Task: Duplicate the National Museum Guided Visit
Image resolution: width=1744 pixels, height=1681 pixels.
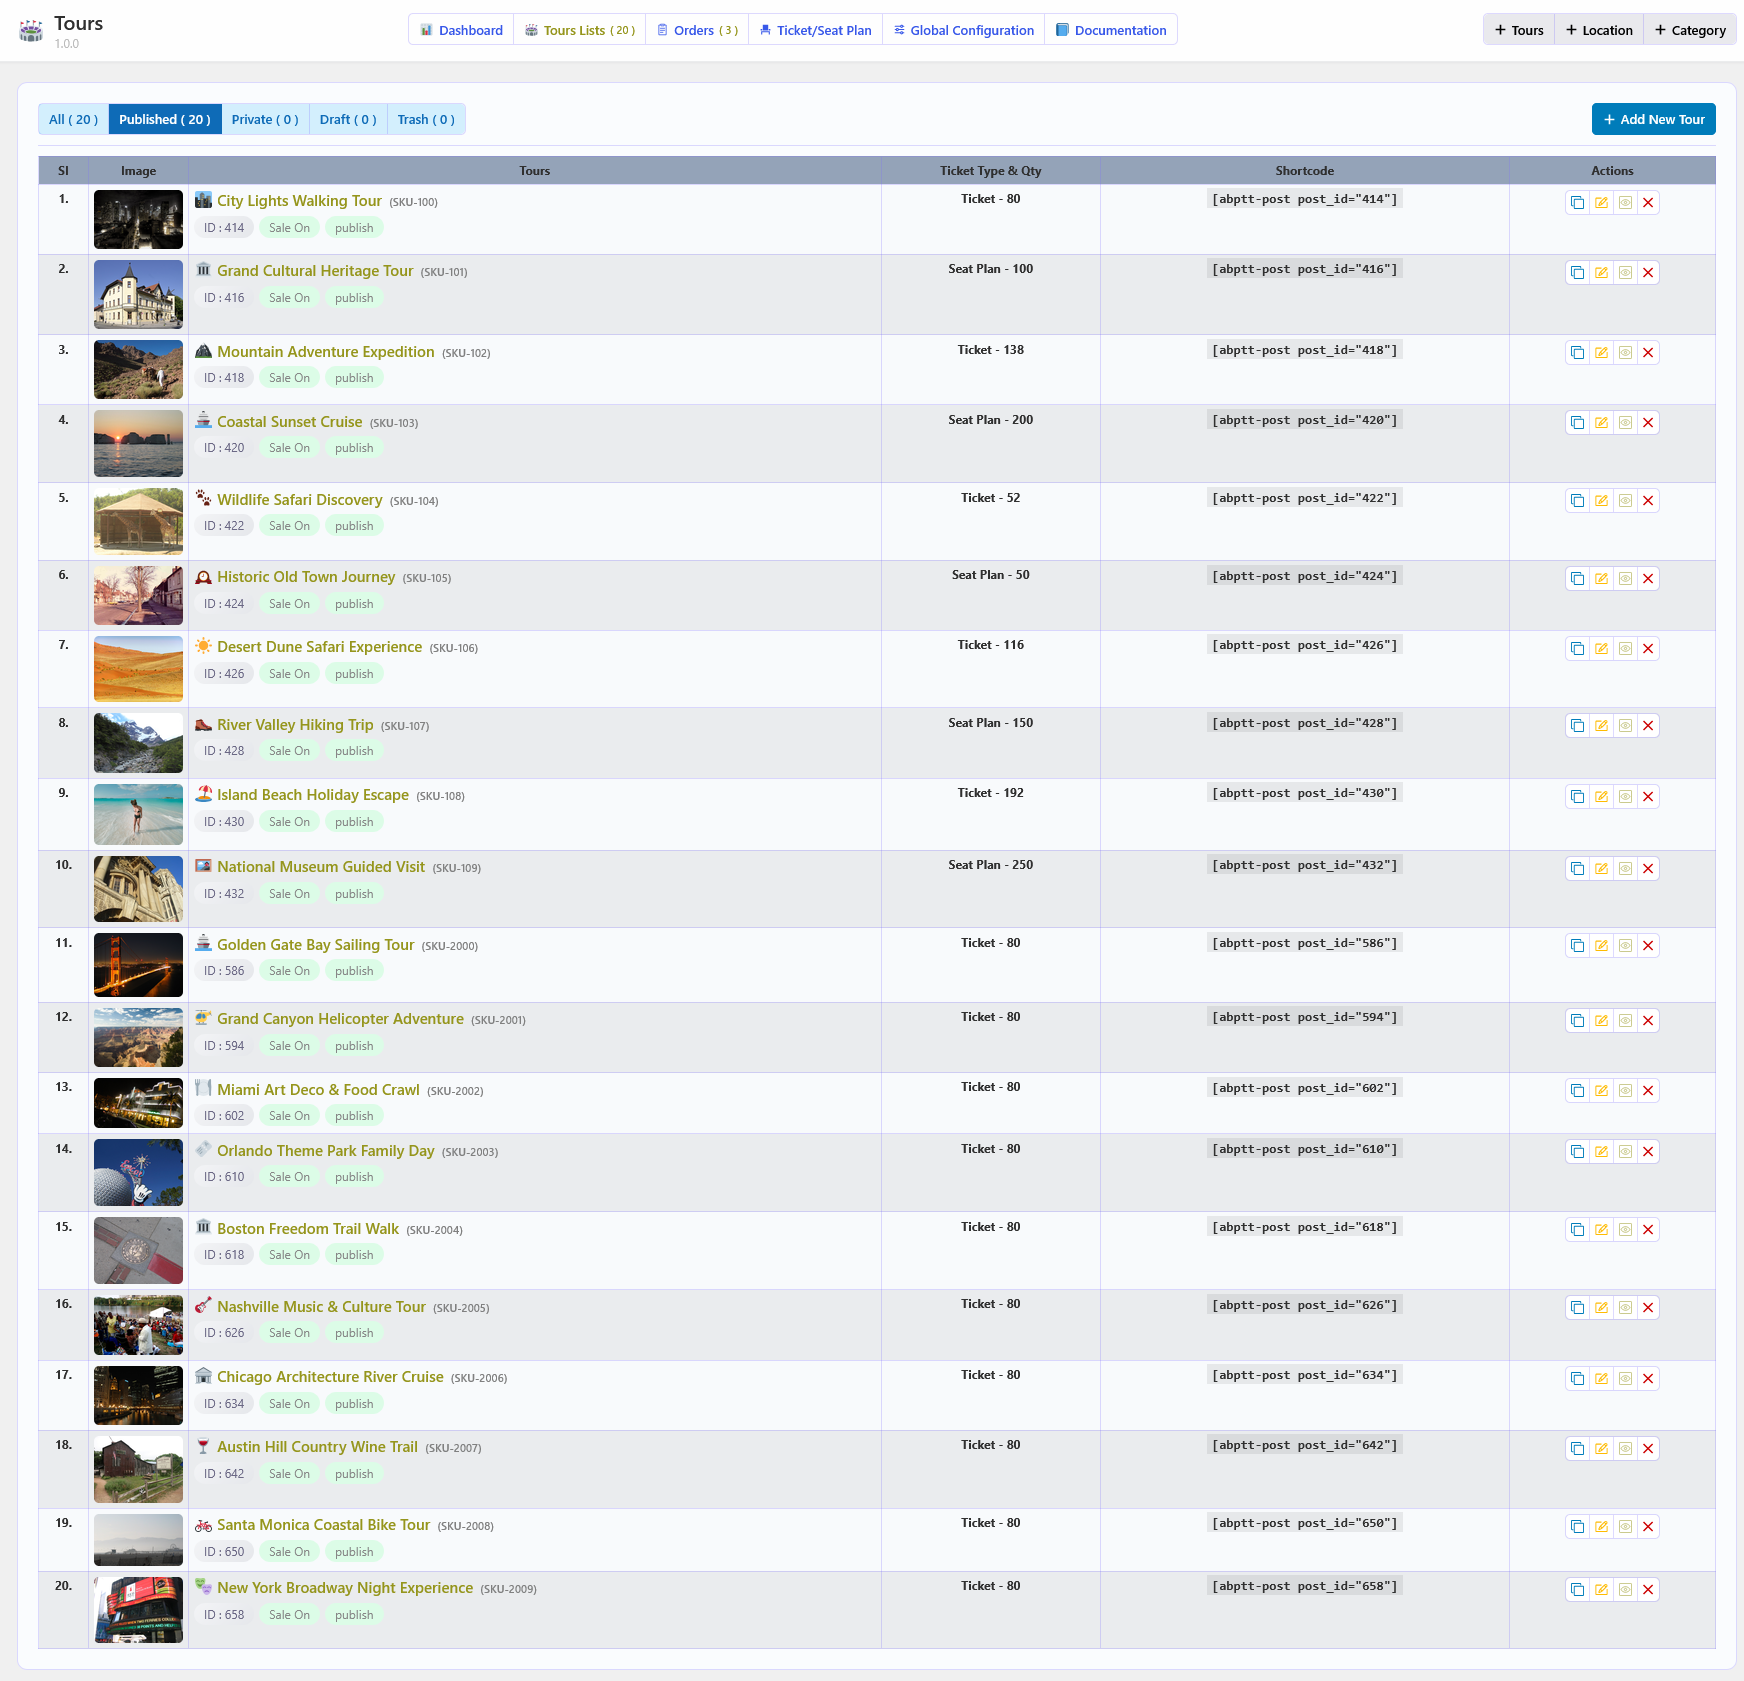Action: tap(1577, 869)
